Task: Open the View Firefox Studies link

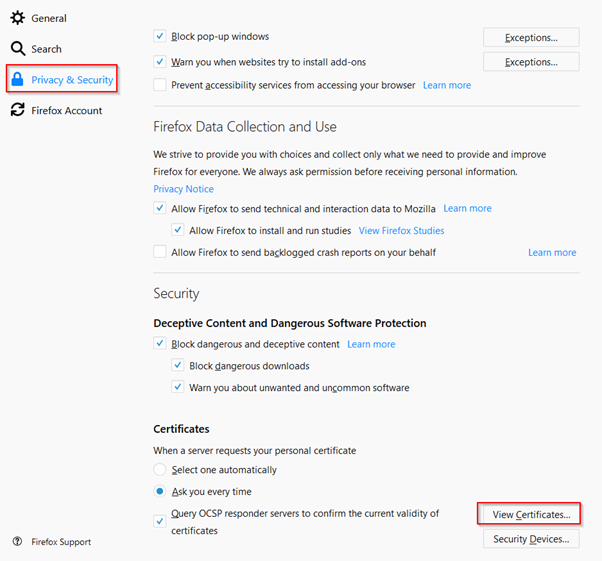Action: pos(401,231)
